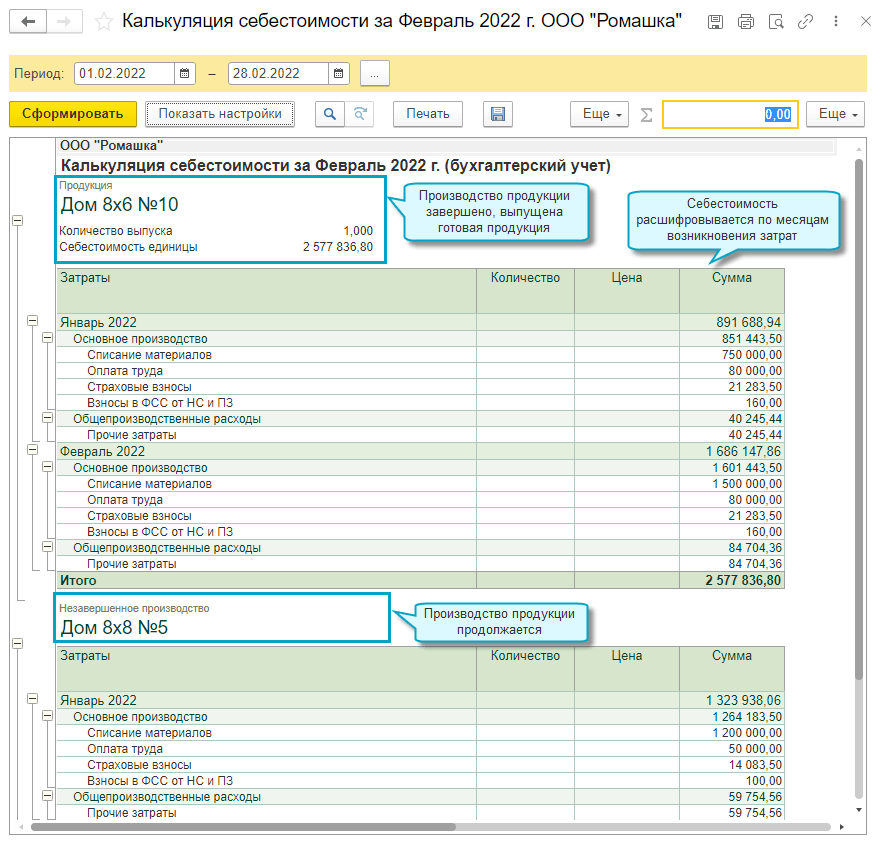The height and width of the screenshot is (843, 884).
Task: Collapse Основное производство under Февраль 2022
Action: tap(47, 467)
